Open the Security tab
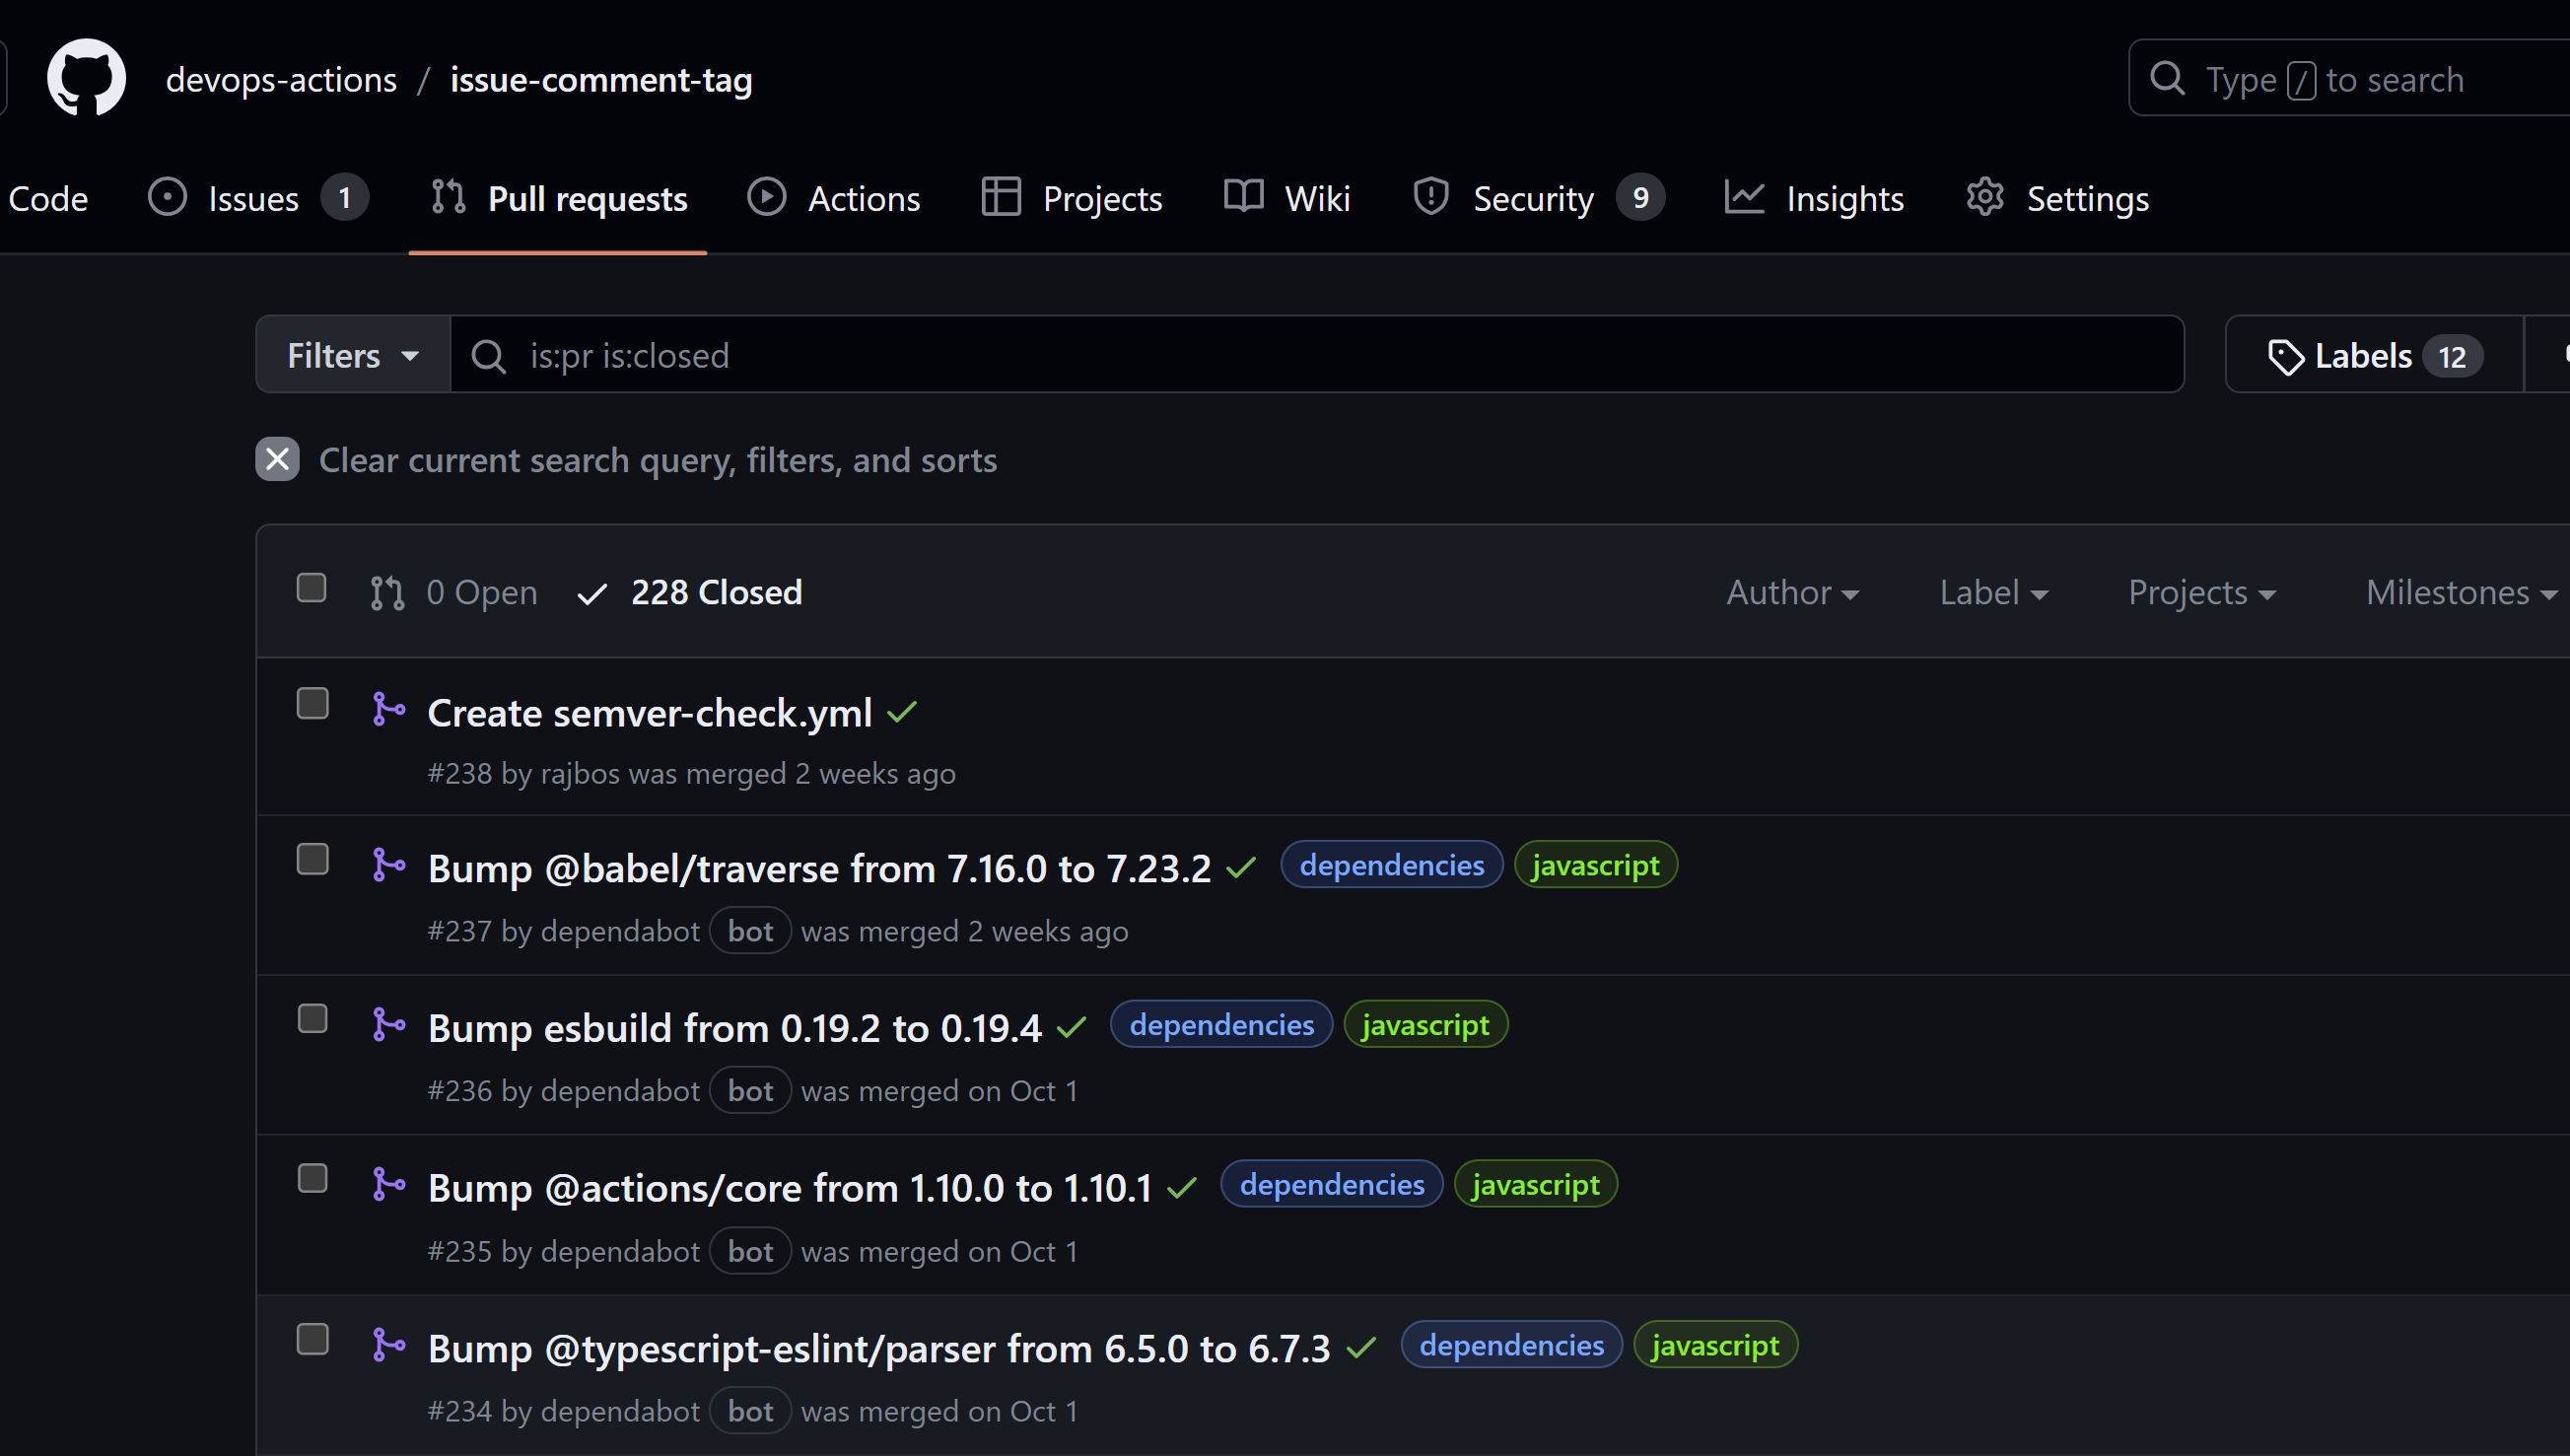2570x1456 pixels. (x=1539, y=198)
